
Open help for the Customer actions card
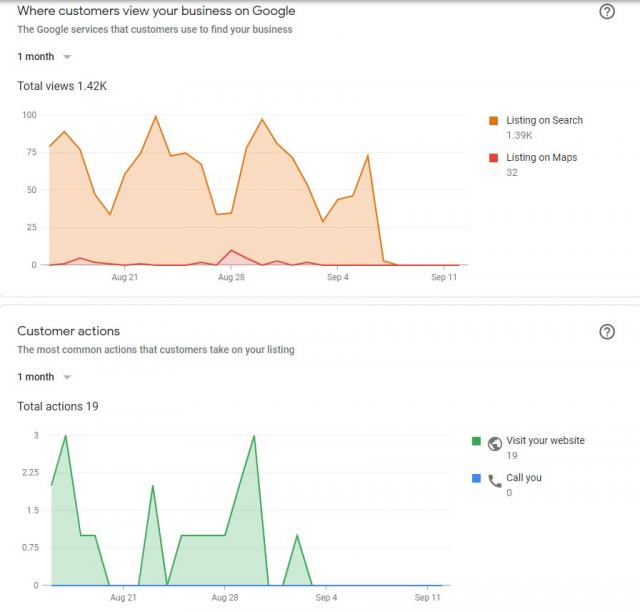[x=606, y=332]
